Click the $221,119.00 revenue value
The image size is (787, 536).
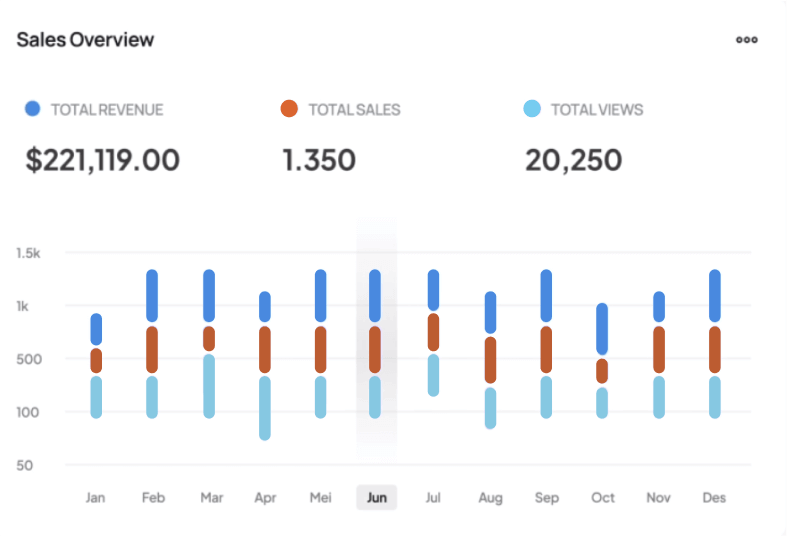pyautogui.click(x=103, y=160)
